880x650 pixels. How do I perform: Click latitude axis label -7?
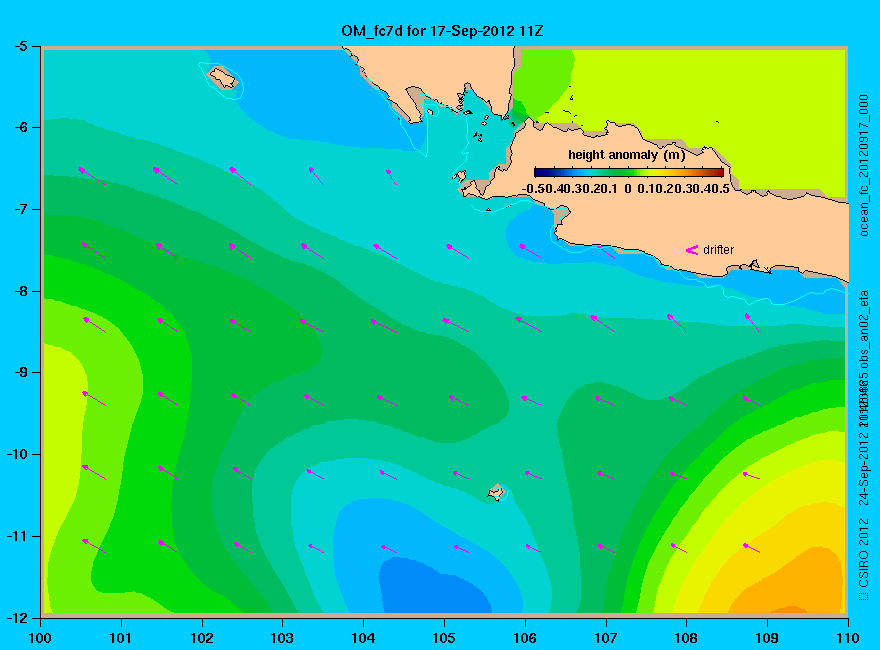click(20, 209)
